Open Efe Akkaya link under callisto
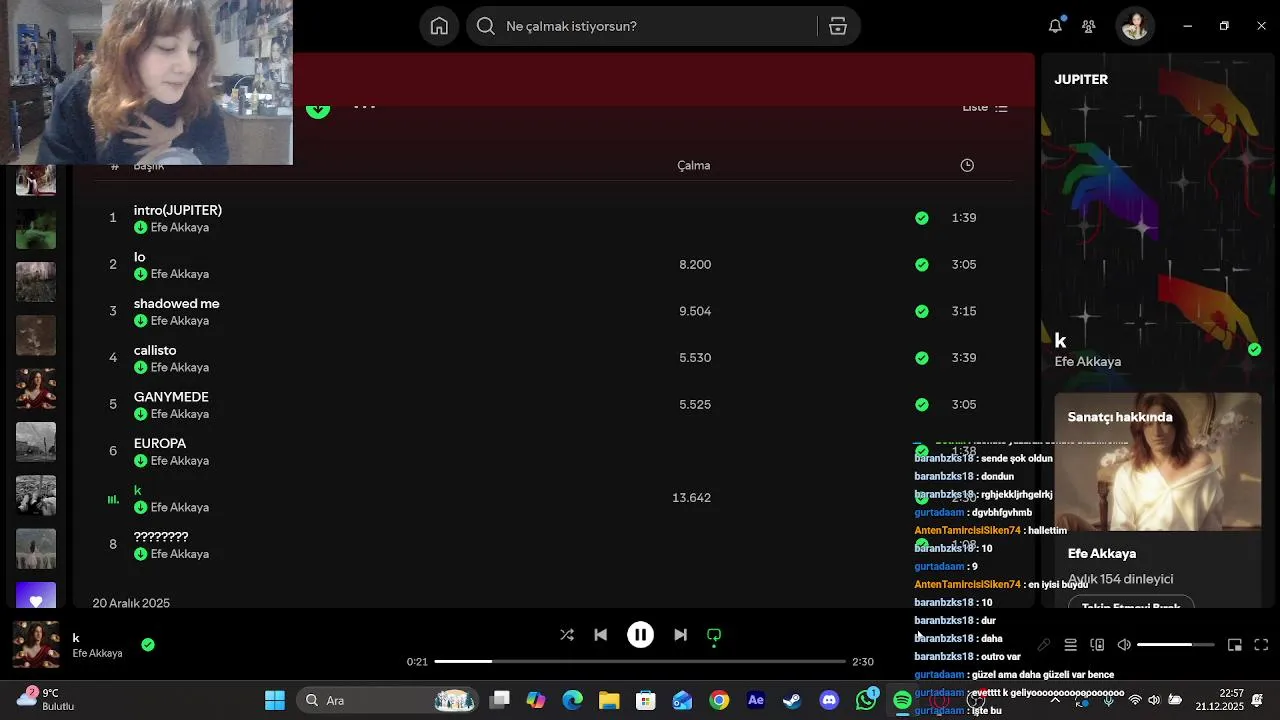Screen dimensions: 1280x720 [x=180, y=367]
